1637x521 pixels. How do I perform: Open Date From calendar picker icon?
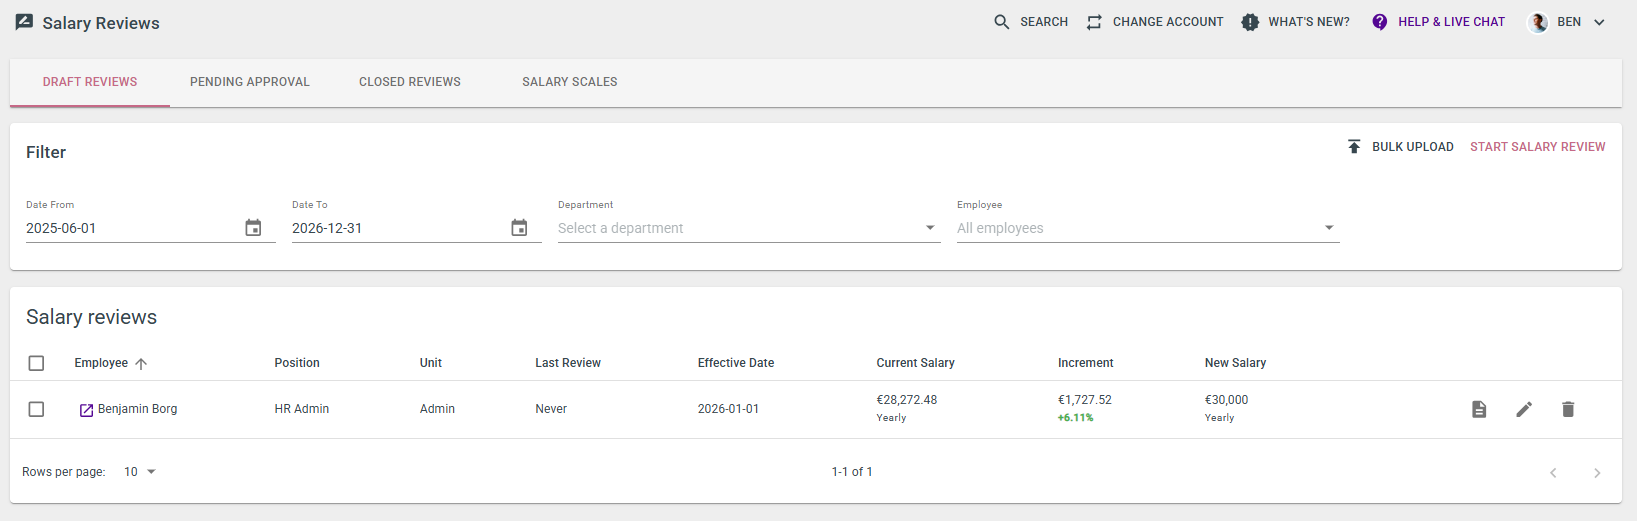point(254,228)
